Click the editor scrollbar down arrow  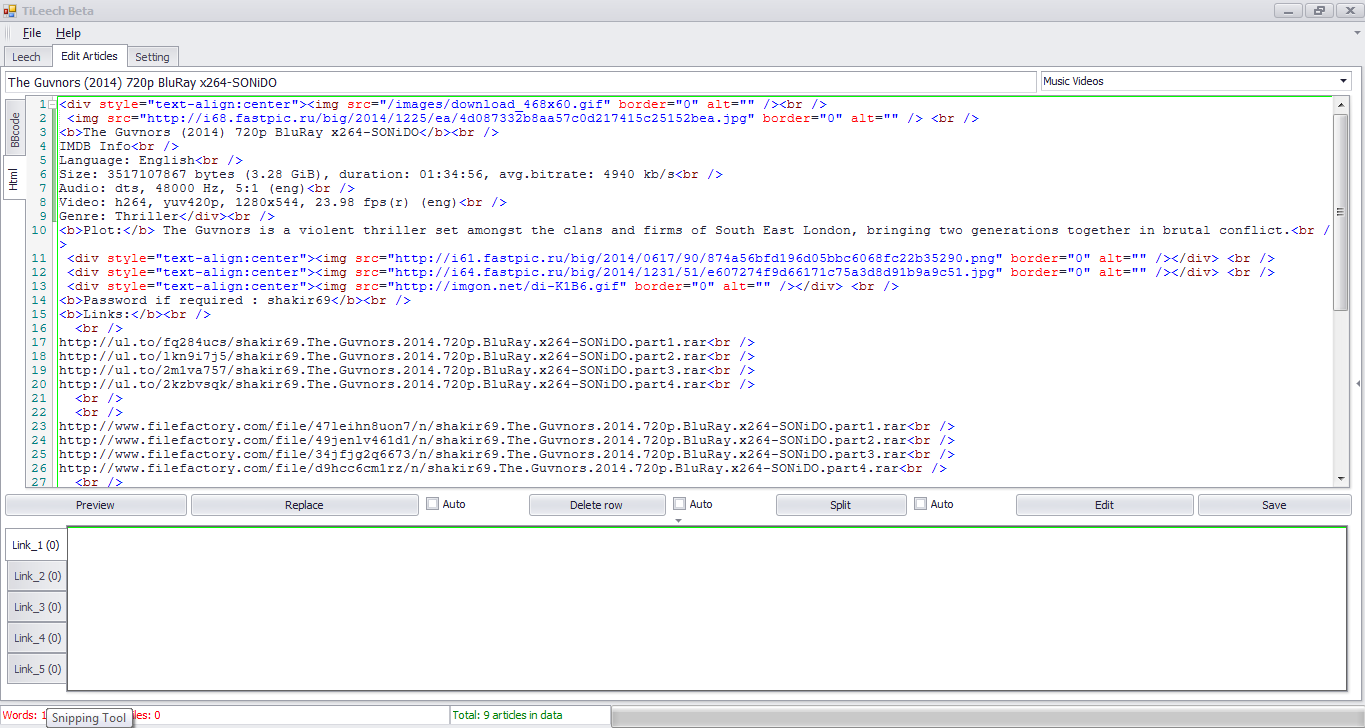click(x=1341, y=479)
